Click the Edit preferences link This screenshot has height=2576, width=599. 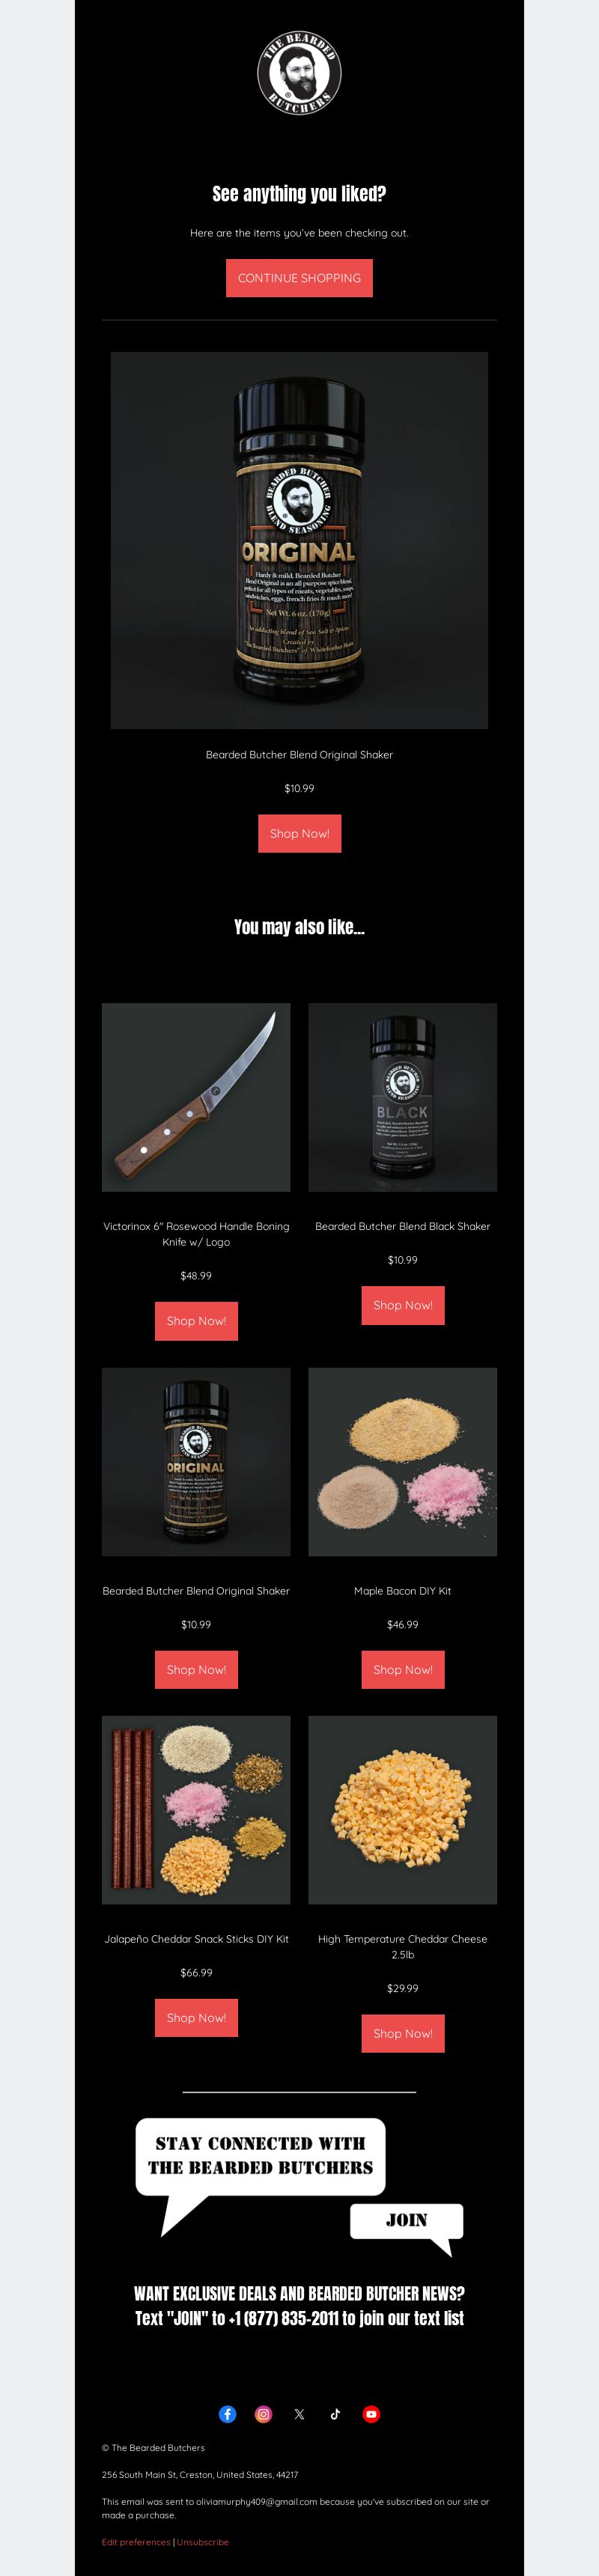click(x=136, y=2541)
